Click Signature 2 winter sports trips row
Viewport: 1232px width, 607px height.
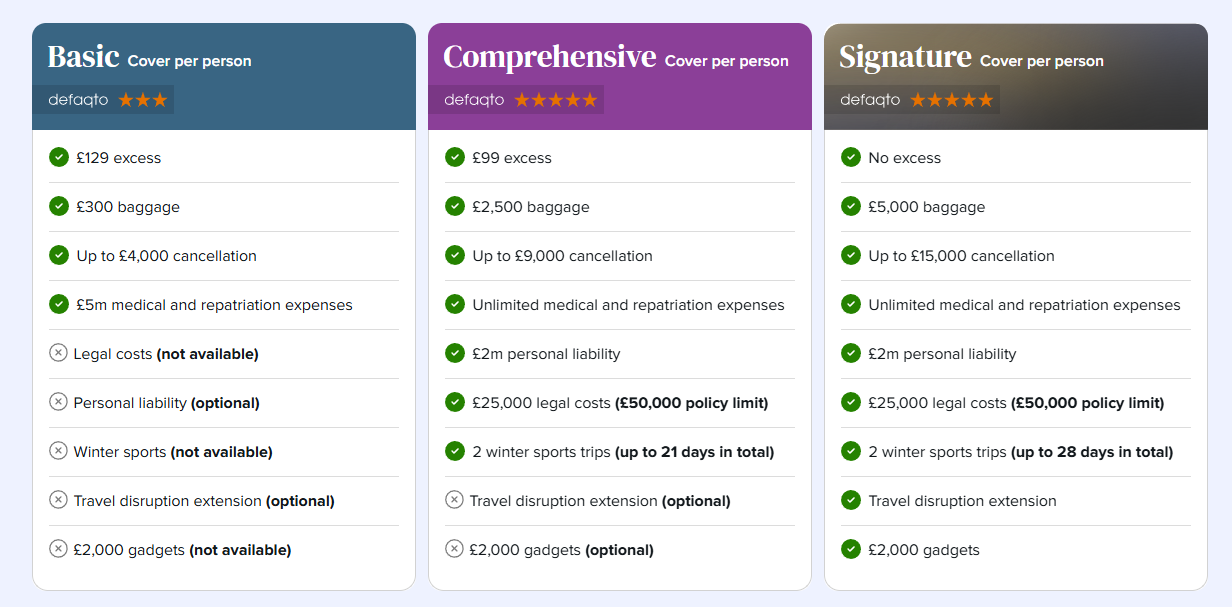pyautogui.click(x=1016, y=452)
